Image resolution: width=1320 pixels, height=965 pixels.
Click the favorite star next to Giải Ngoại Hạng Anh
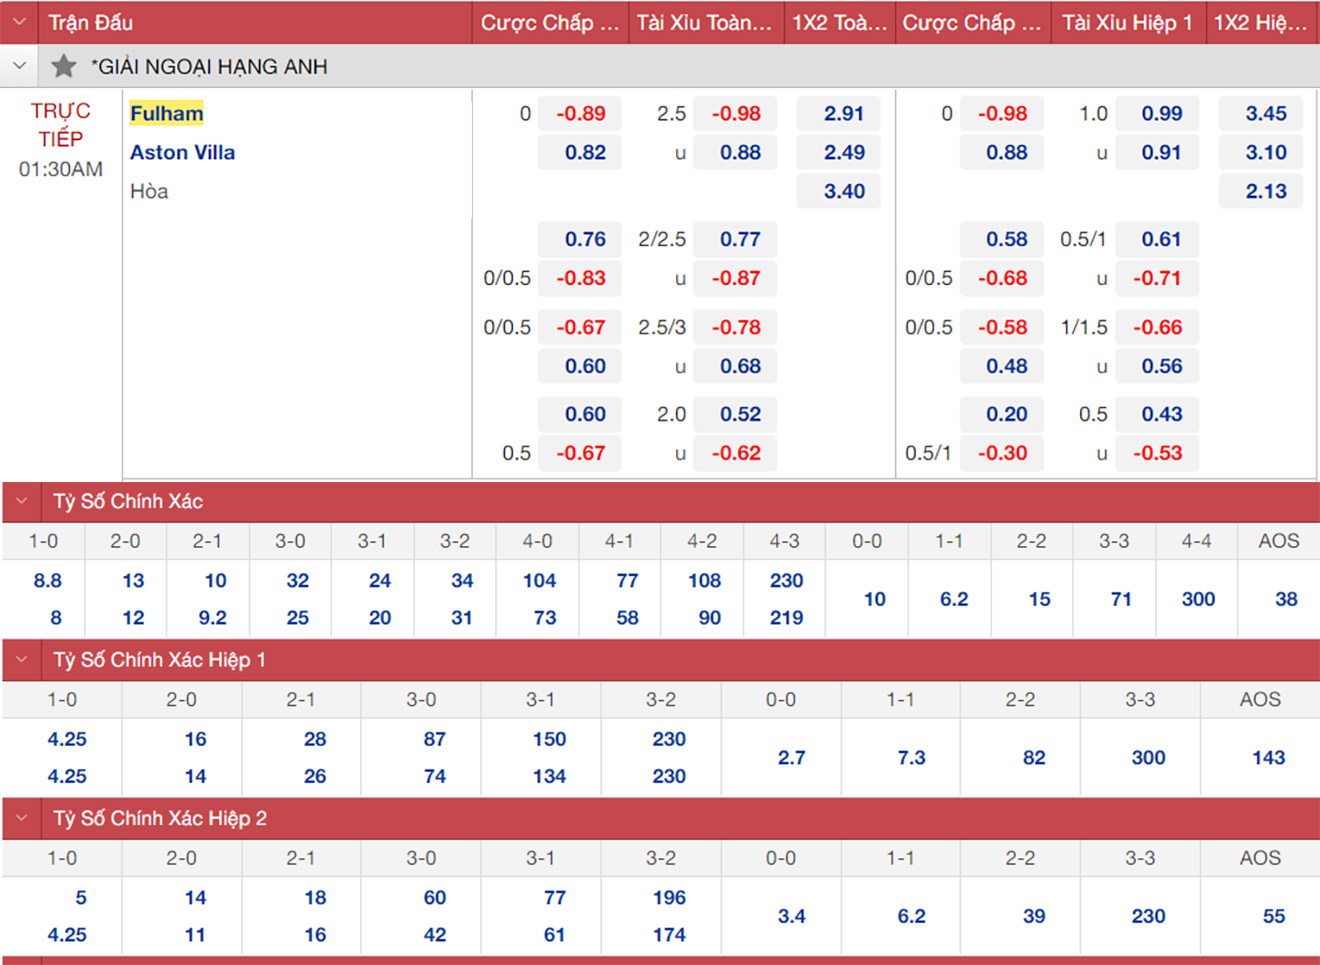tap(64, 67)
